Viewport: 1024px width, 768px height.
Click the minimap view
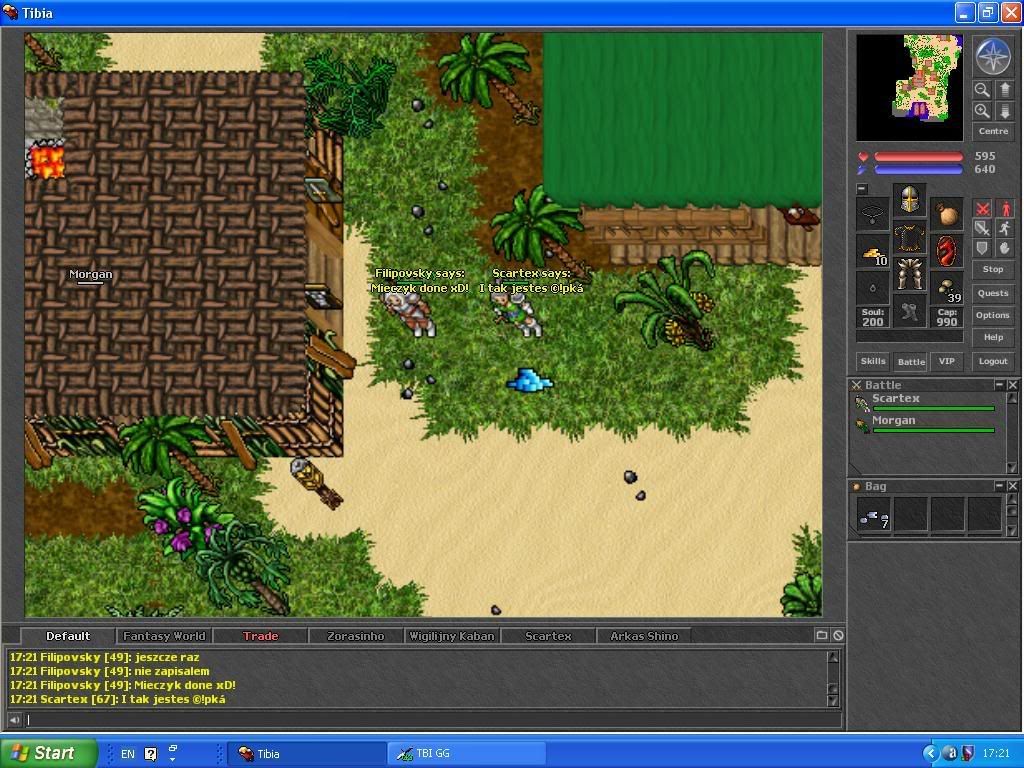pos(910,88)
